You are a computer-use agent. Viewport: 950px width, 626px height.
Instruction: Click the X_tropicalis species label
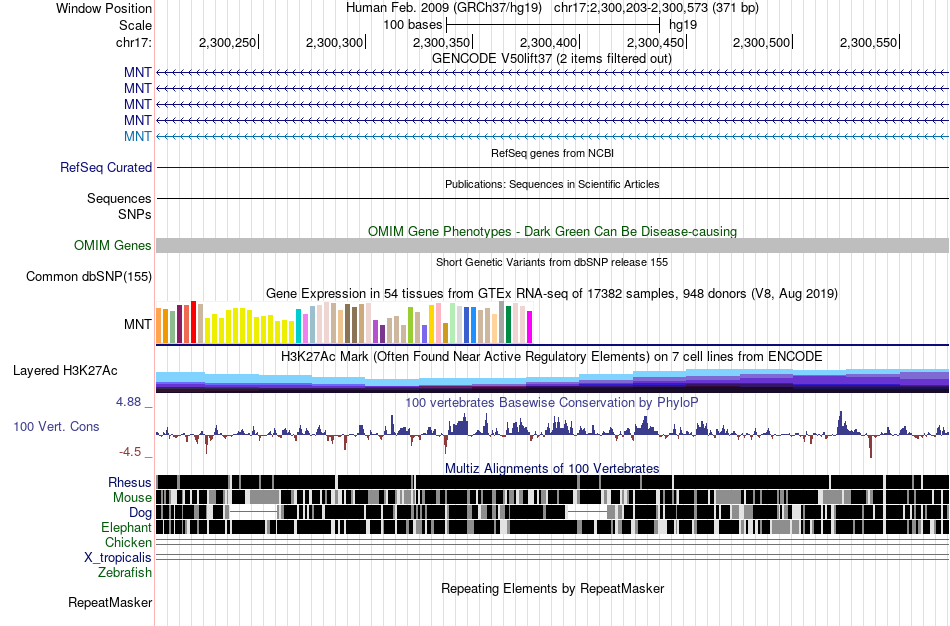point(118,558)
